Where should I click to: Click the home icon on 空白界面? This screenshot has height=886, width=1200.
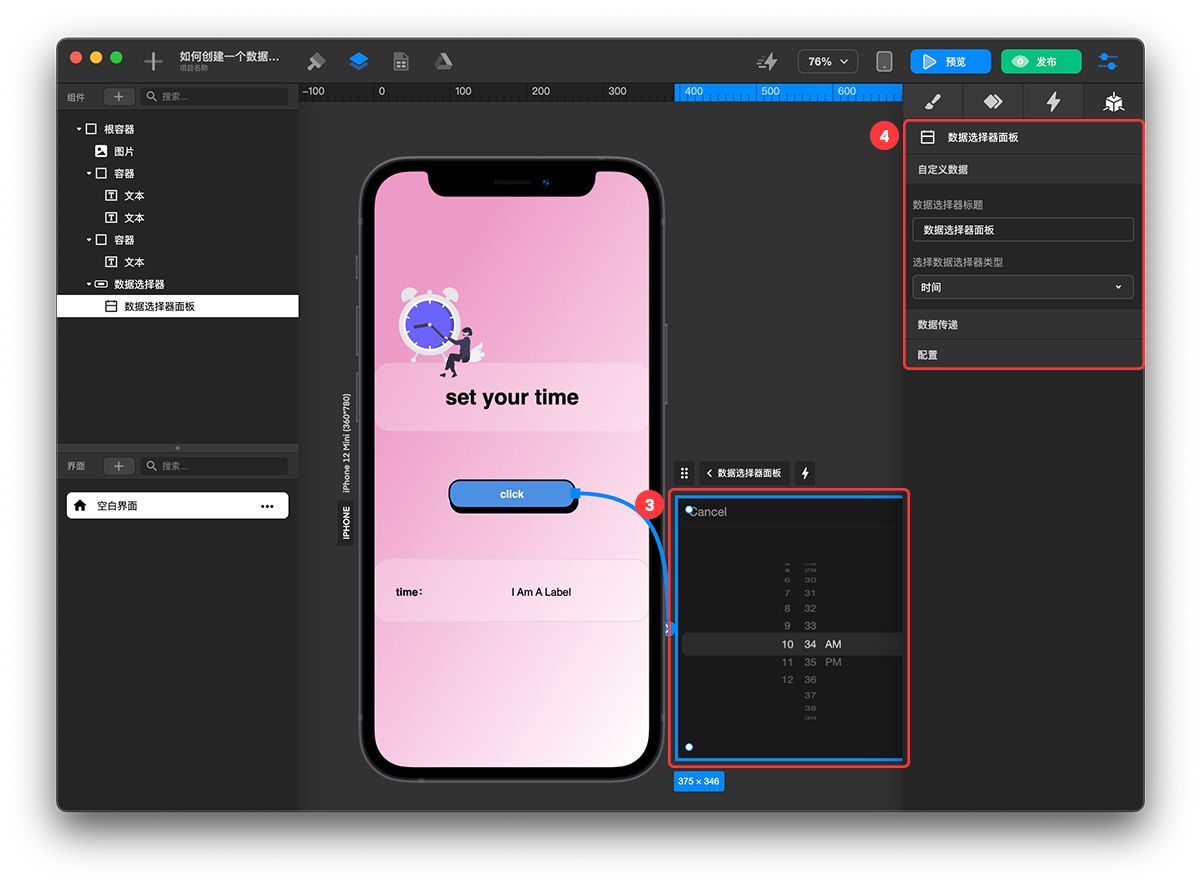coord(80,506)
